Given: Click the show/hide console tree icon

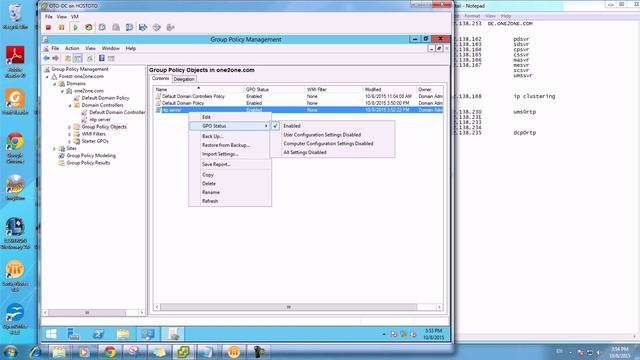Looking at the screenshot, I should tap(78, 58).
